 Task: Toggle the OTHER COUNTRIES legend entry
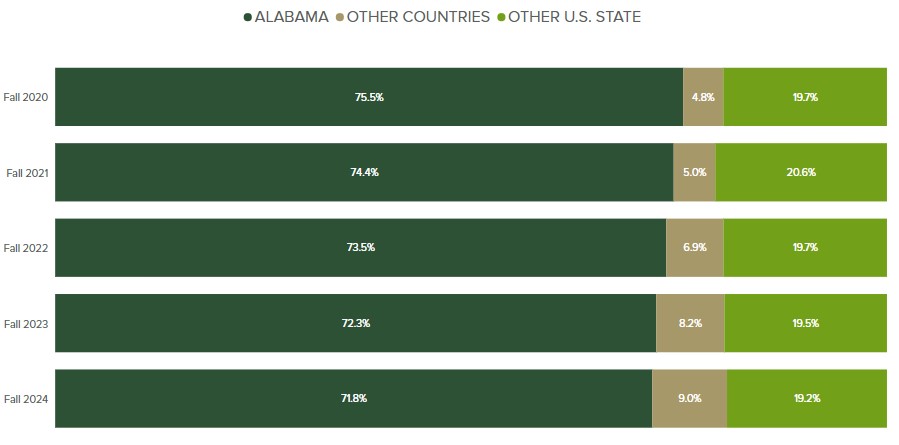click(418, 17)
